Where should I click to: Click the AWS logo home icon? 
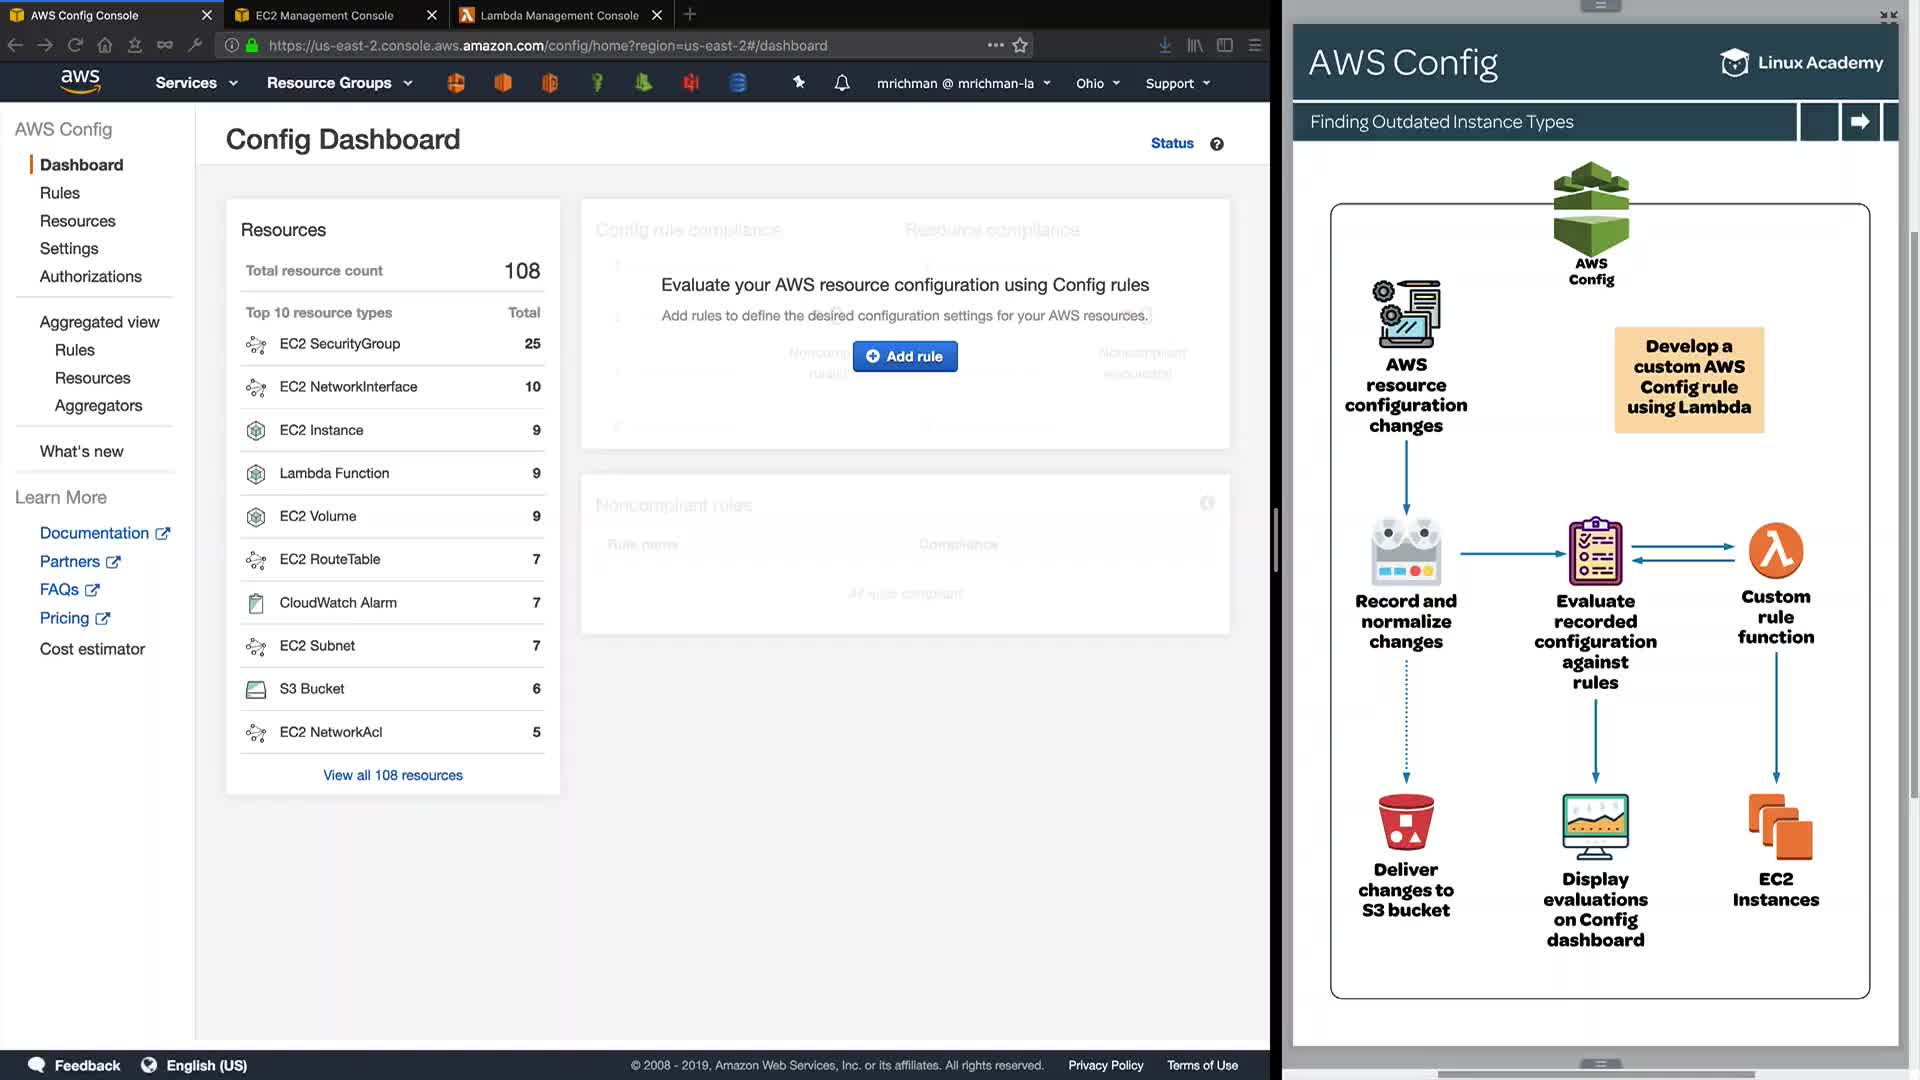(80, 82)
